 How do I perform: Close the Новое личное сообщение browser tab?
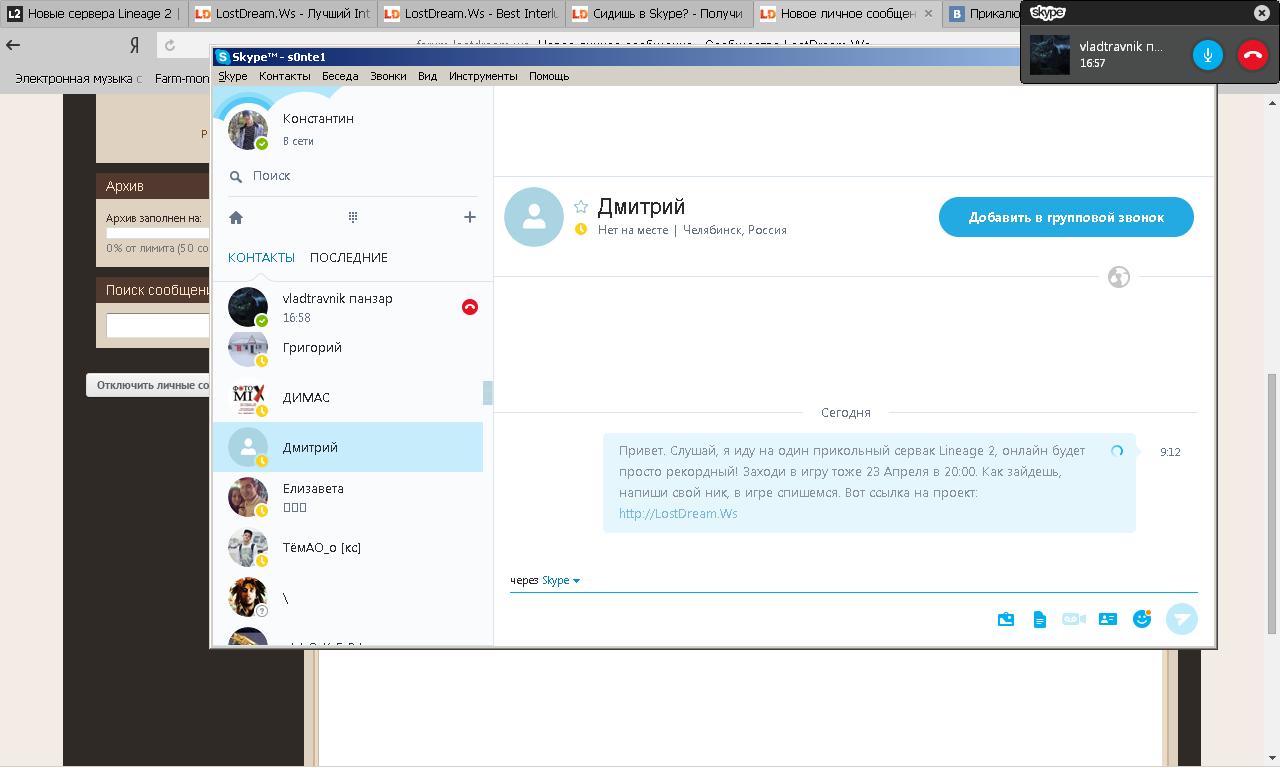[x=928, y=14]
